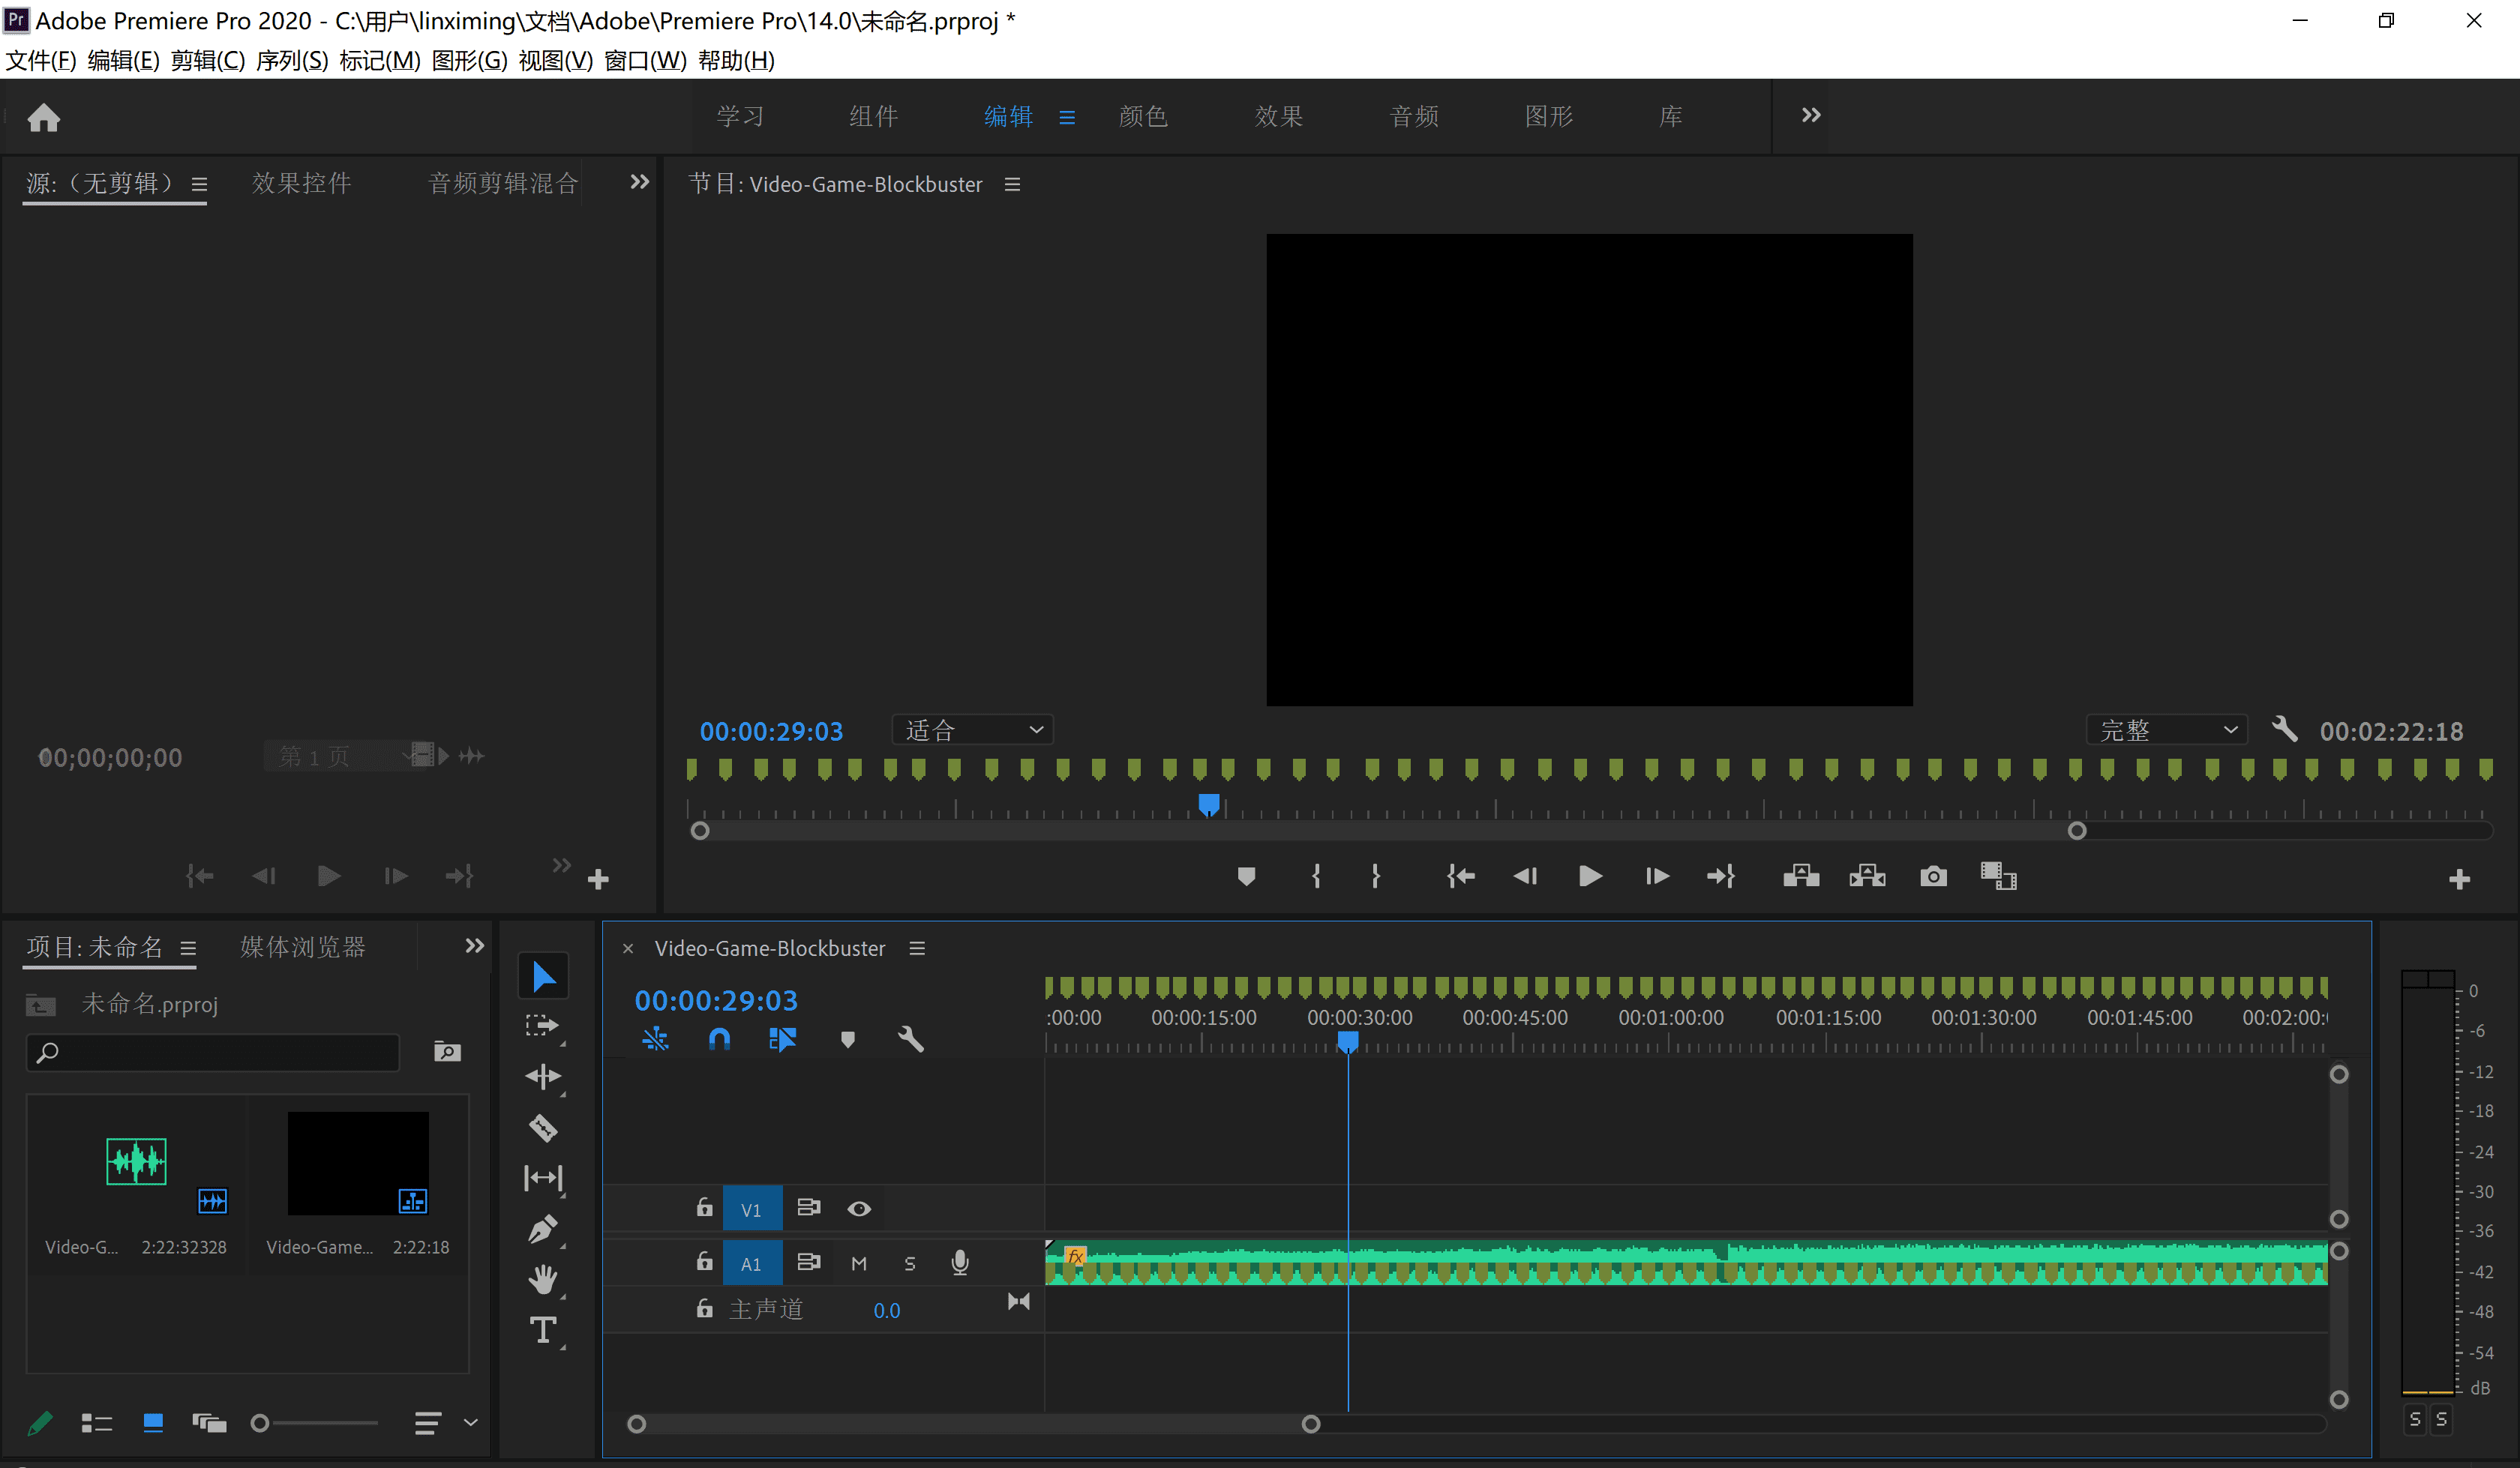
Task: Open the zoom level 适合 dropdown
Action: tap(973, 730)
